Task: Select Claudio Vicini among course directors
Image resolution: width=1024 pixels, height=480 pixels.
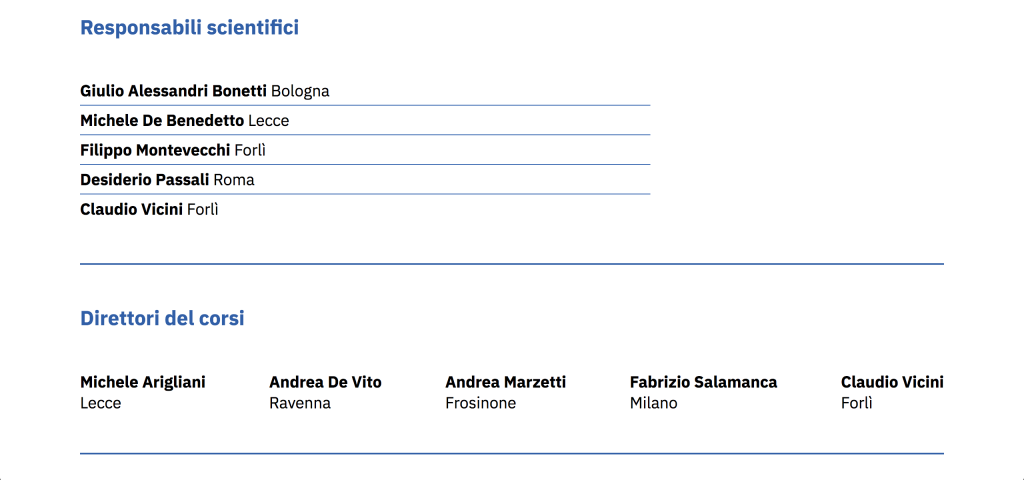Action: [892, 382]
